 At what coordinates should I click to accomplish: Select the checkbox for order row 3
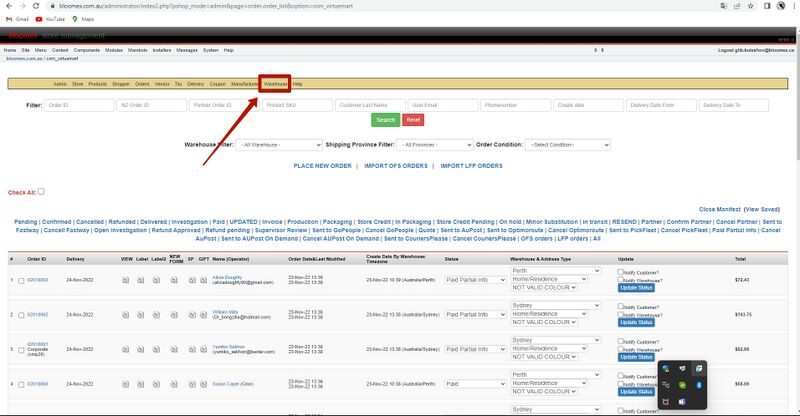click(x=21, y=350)
